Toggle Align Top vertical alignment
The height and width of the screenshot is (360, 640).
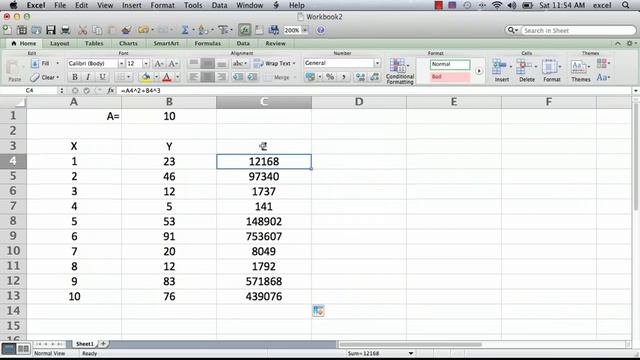click(194, 63)
